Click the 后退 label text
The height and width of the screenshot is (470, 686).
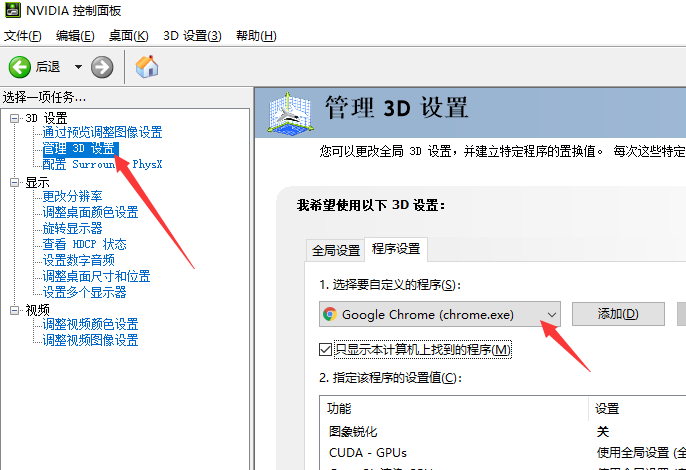pos(48,67)
